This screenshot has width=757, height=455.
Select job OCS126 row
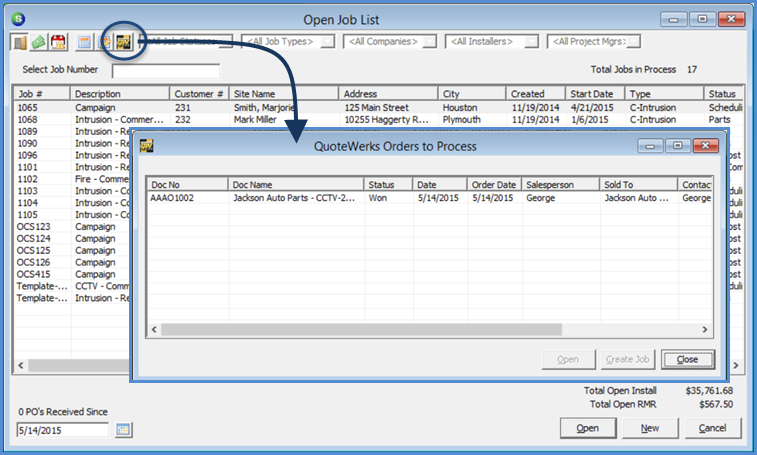pos(72,262)
